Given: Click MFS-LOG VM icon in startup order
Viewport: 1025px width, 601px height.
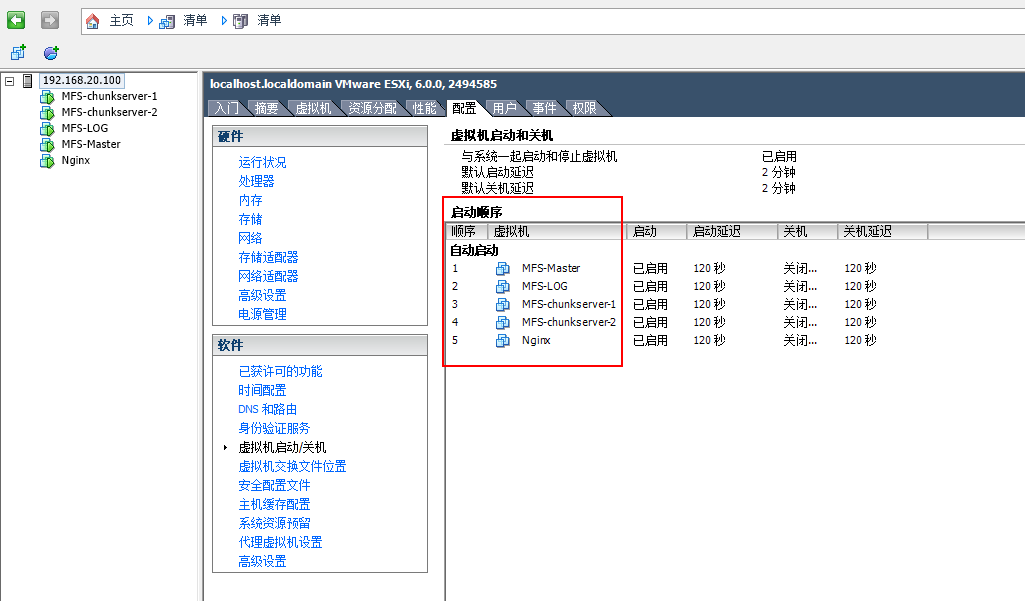Looking at the screenshot, I should point(503,286).
